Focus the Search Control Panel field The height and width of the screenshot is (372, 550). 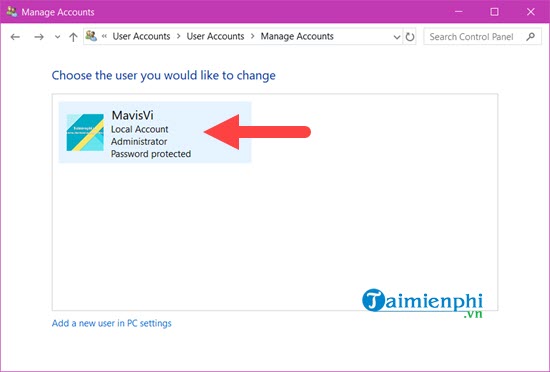pyautogui.click(x=482, y=37)
